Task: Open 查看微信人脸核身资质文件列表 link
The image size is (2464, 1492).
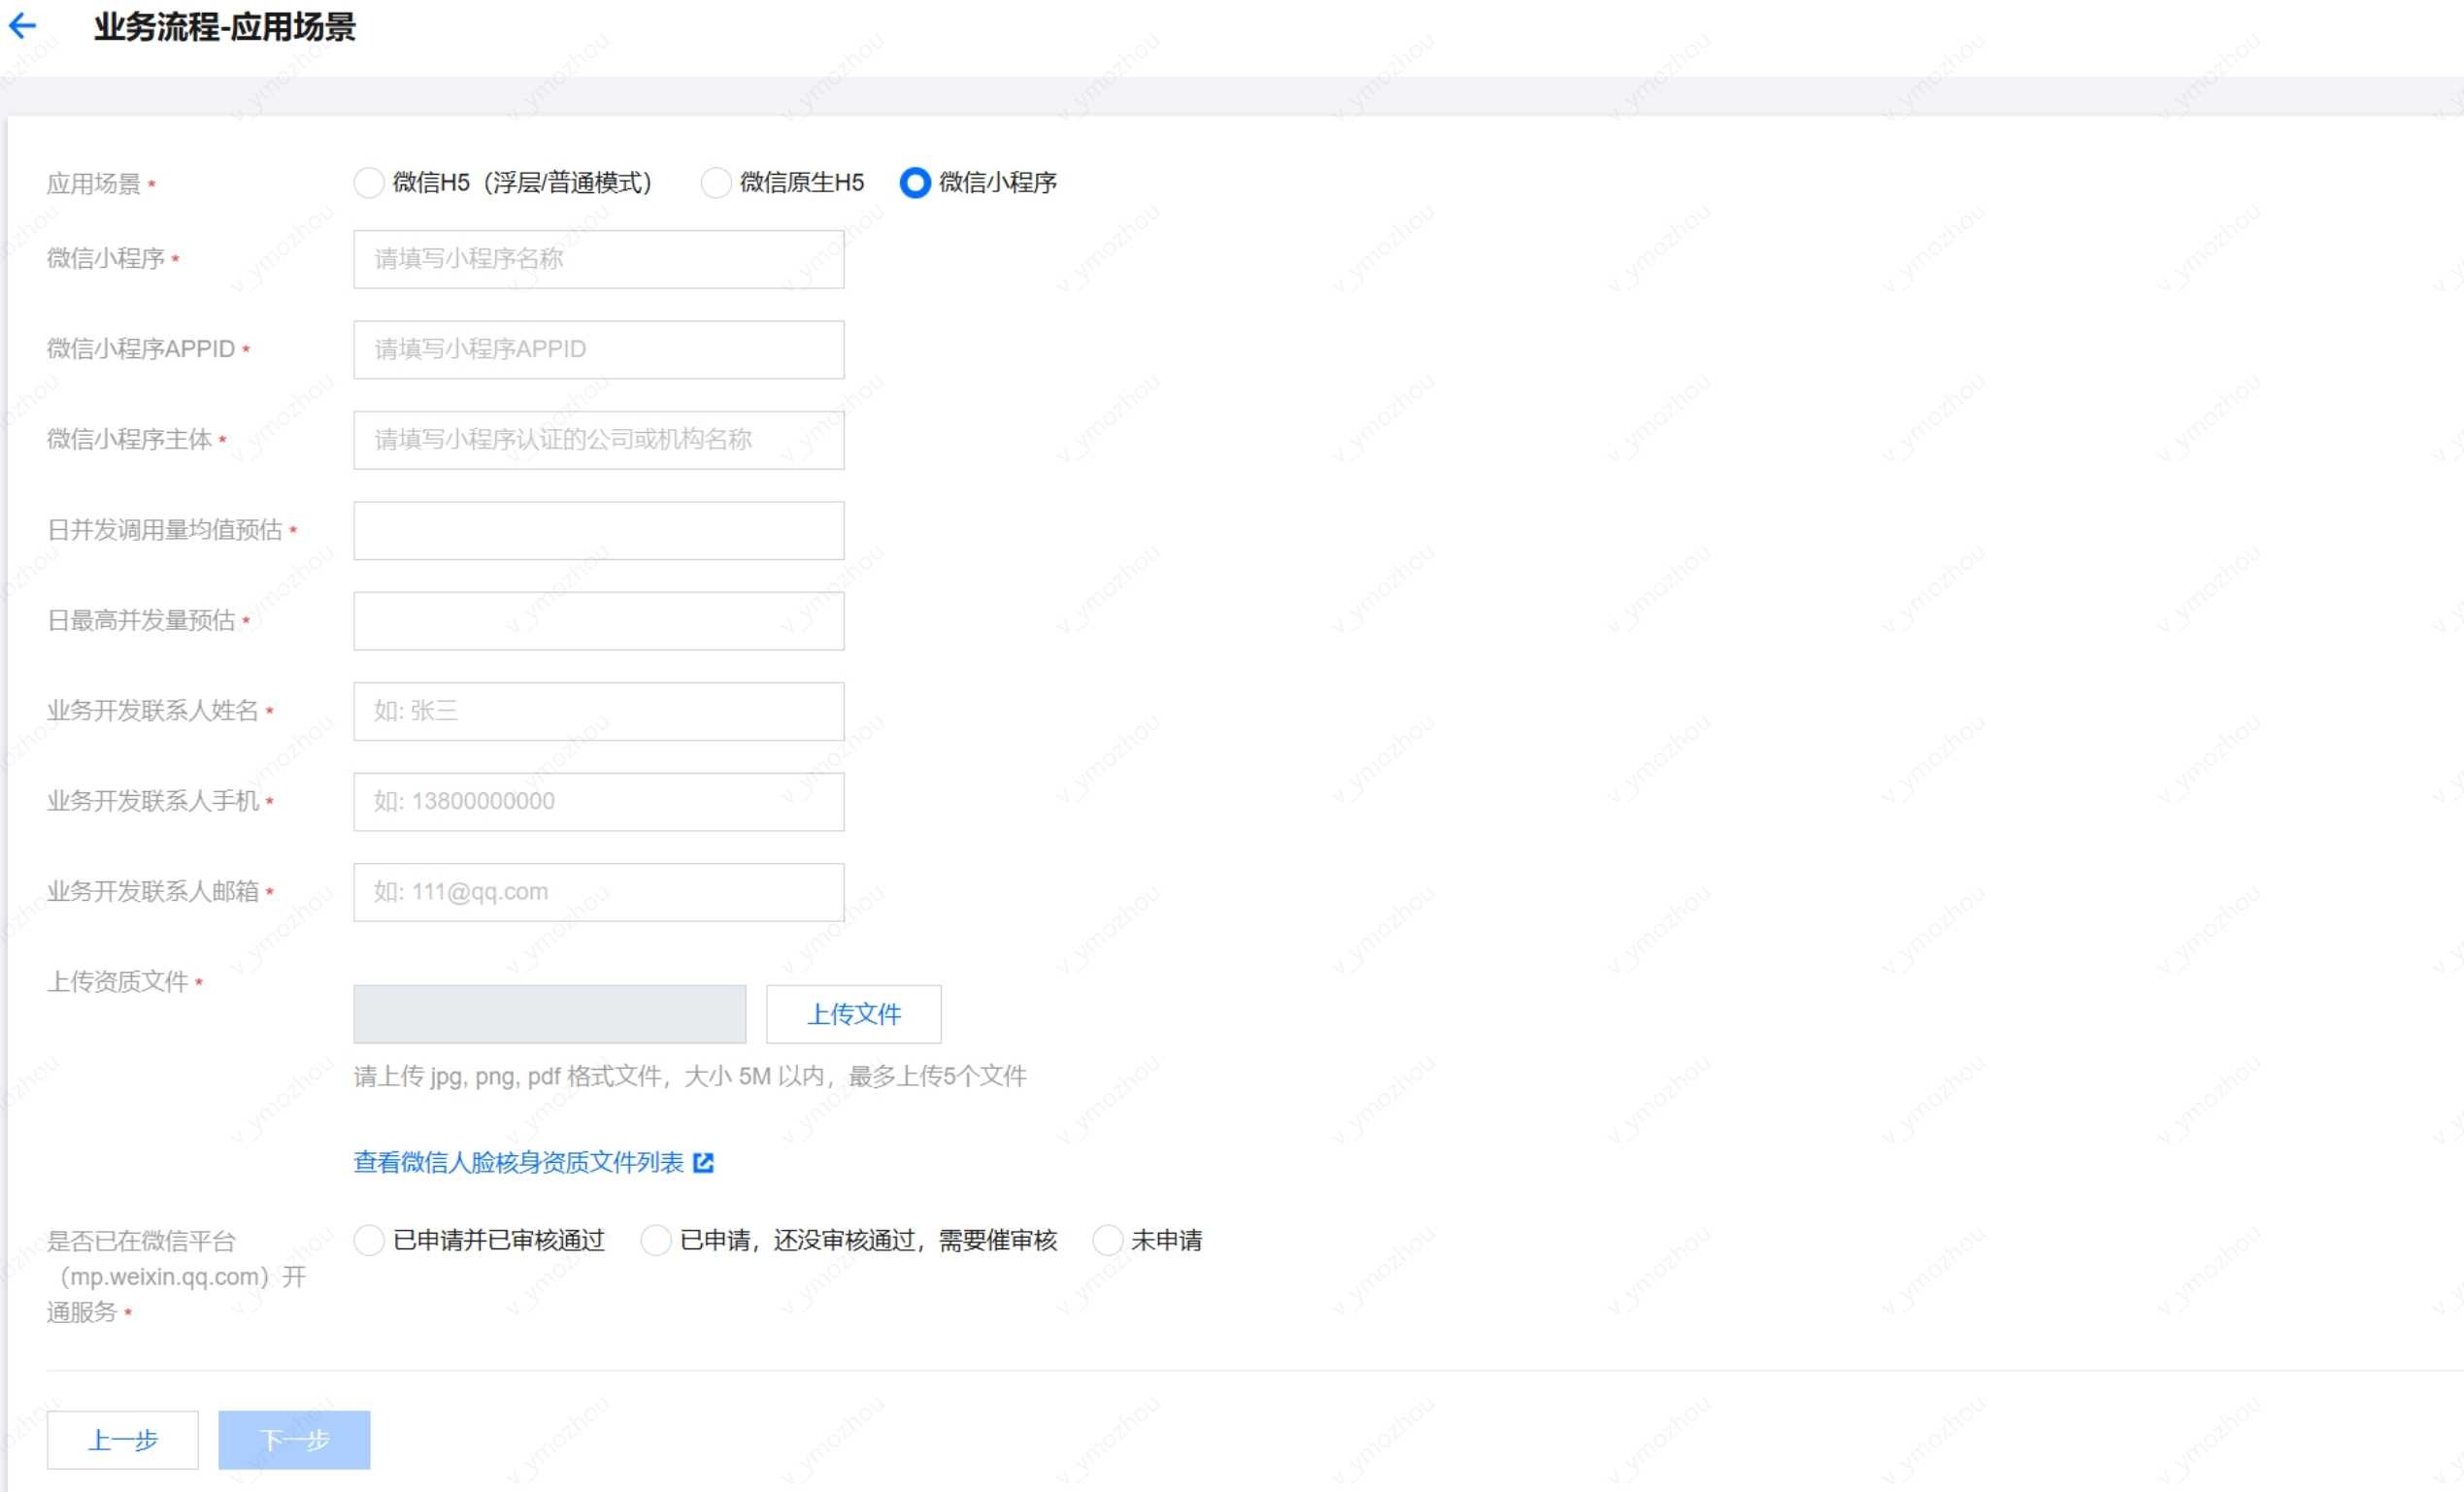Action: tap(518, 1162)
